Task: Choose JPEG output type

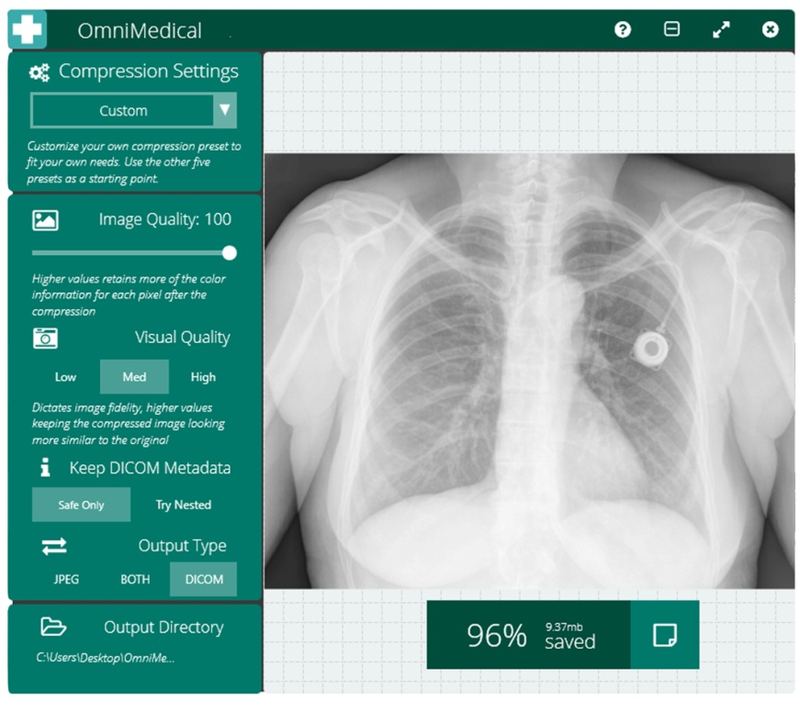Action: click(66, 579)
